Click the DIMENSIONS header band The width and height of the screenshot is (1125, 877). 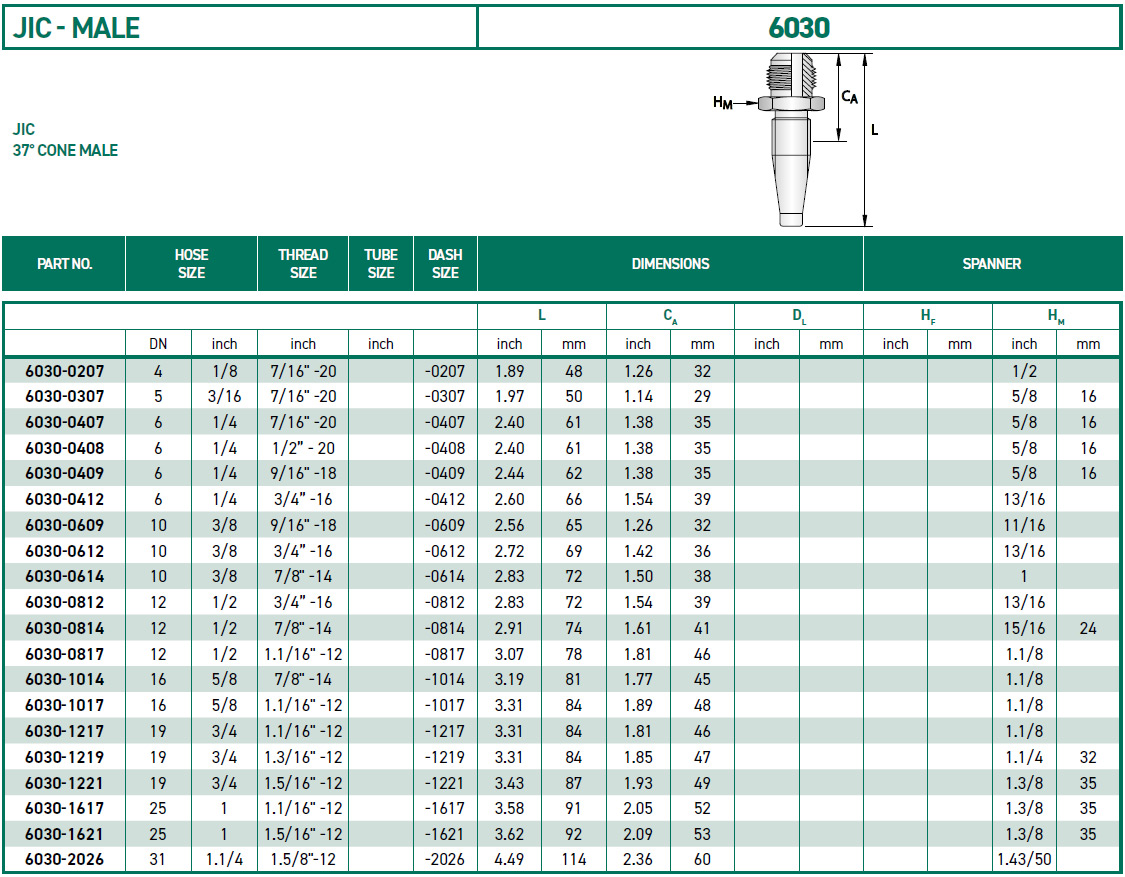670,263
